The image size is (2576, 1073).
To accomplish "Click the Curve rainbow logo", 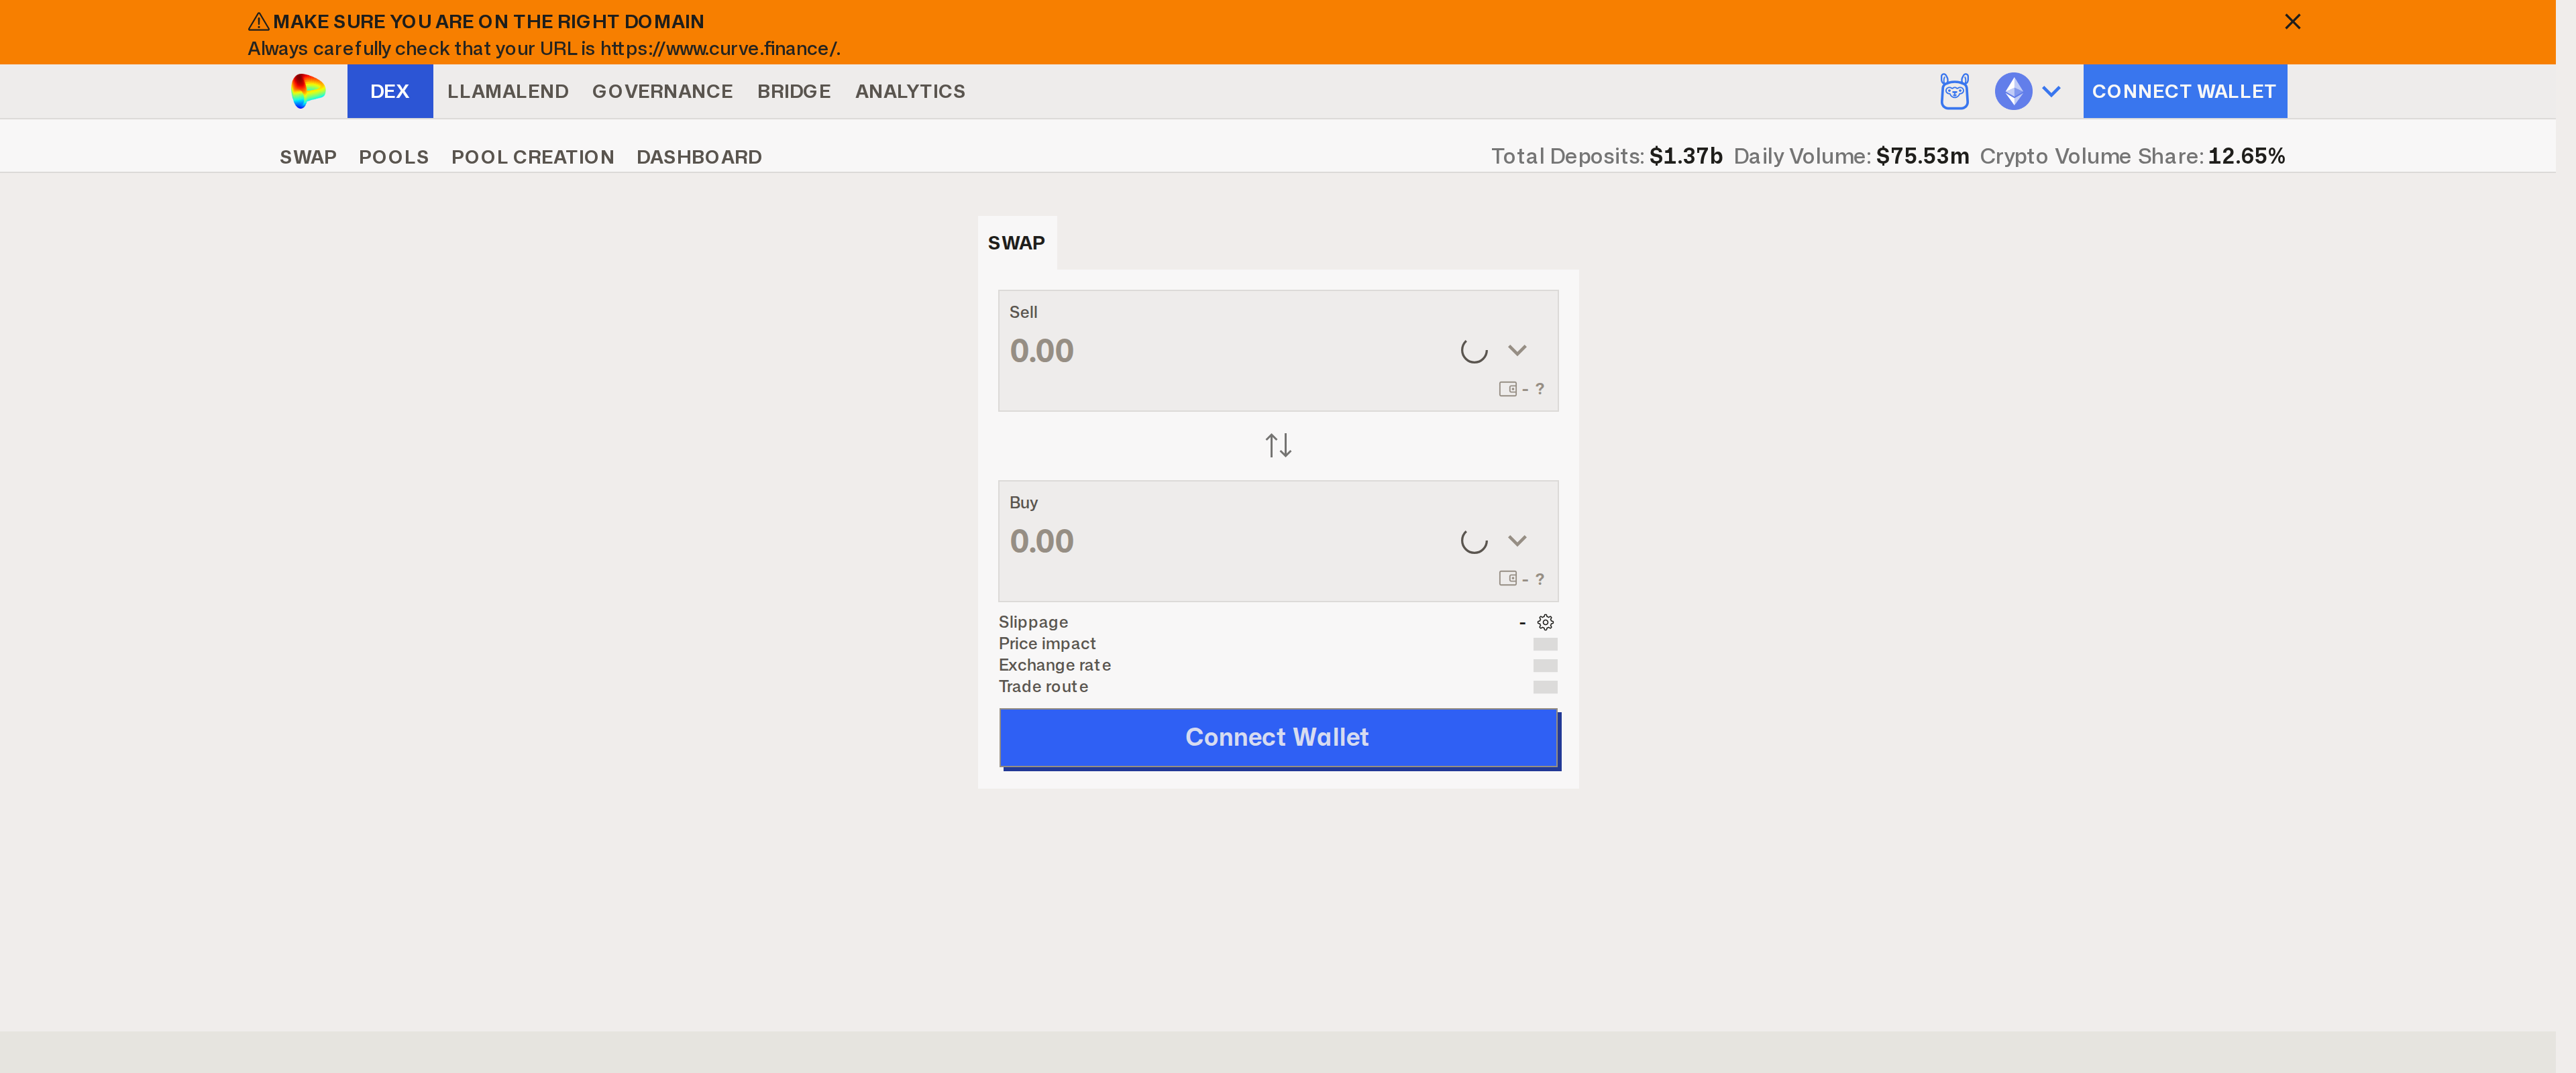I will 308,91.
